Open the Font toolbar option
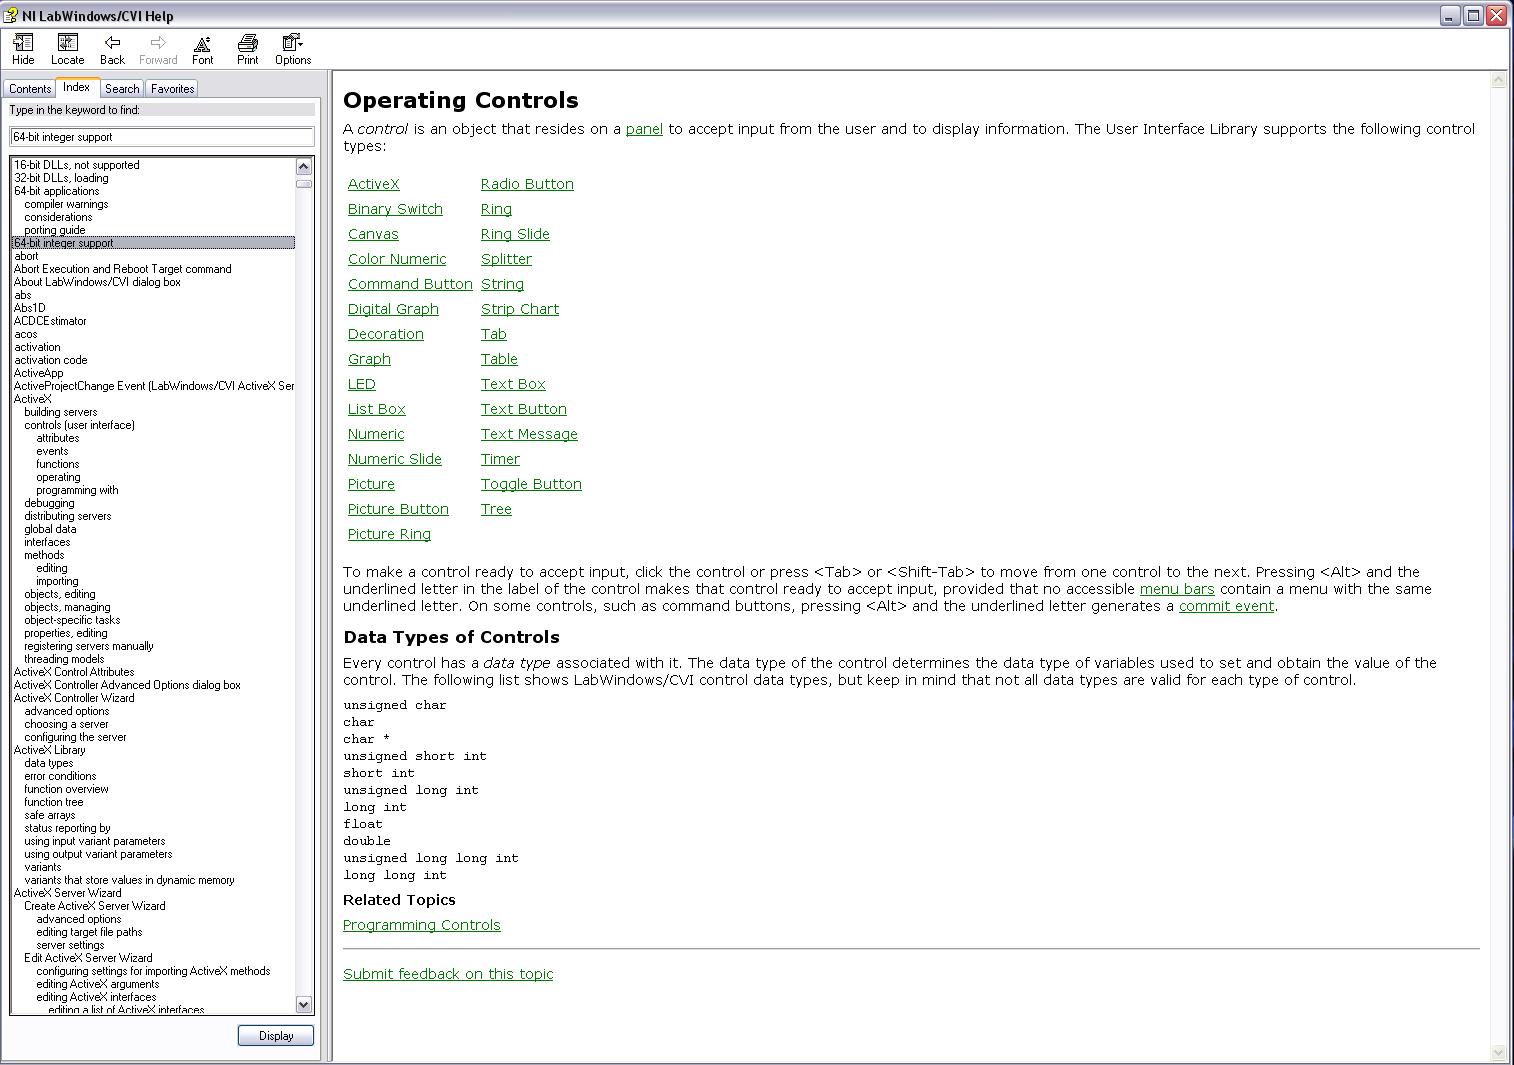Image resolution: width=1514 pixels, height=1065 pixels. (x=202, y=49)
